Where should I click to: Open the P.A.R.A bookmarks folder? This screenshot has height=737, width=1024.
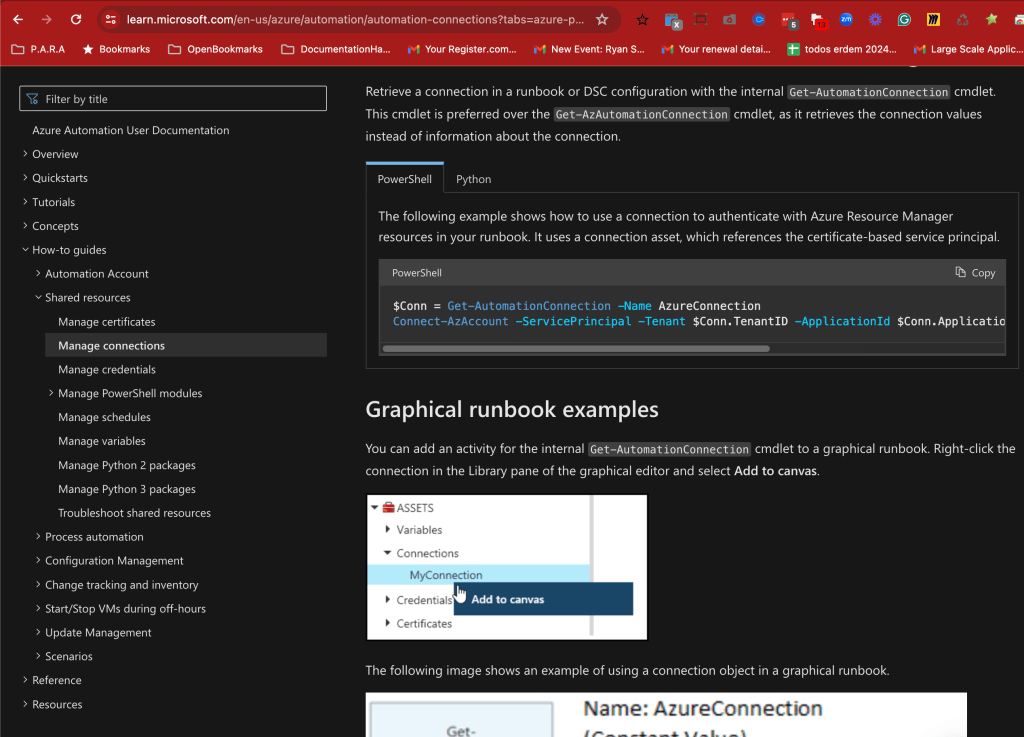click(x=39, y=49)
